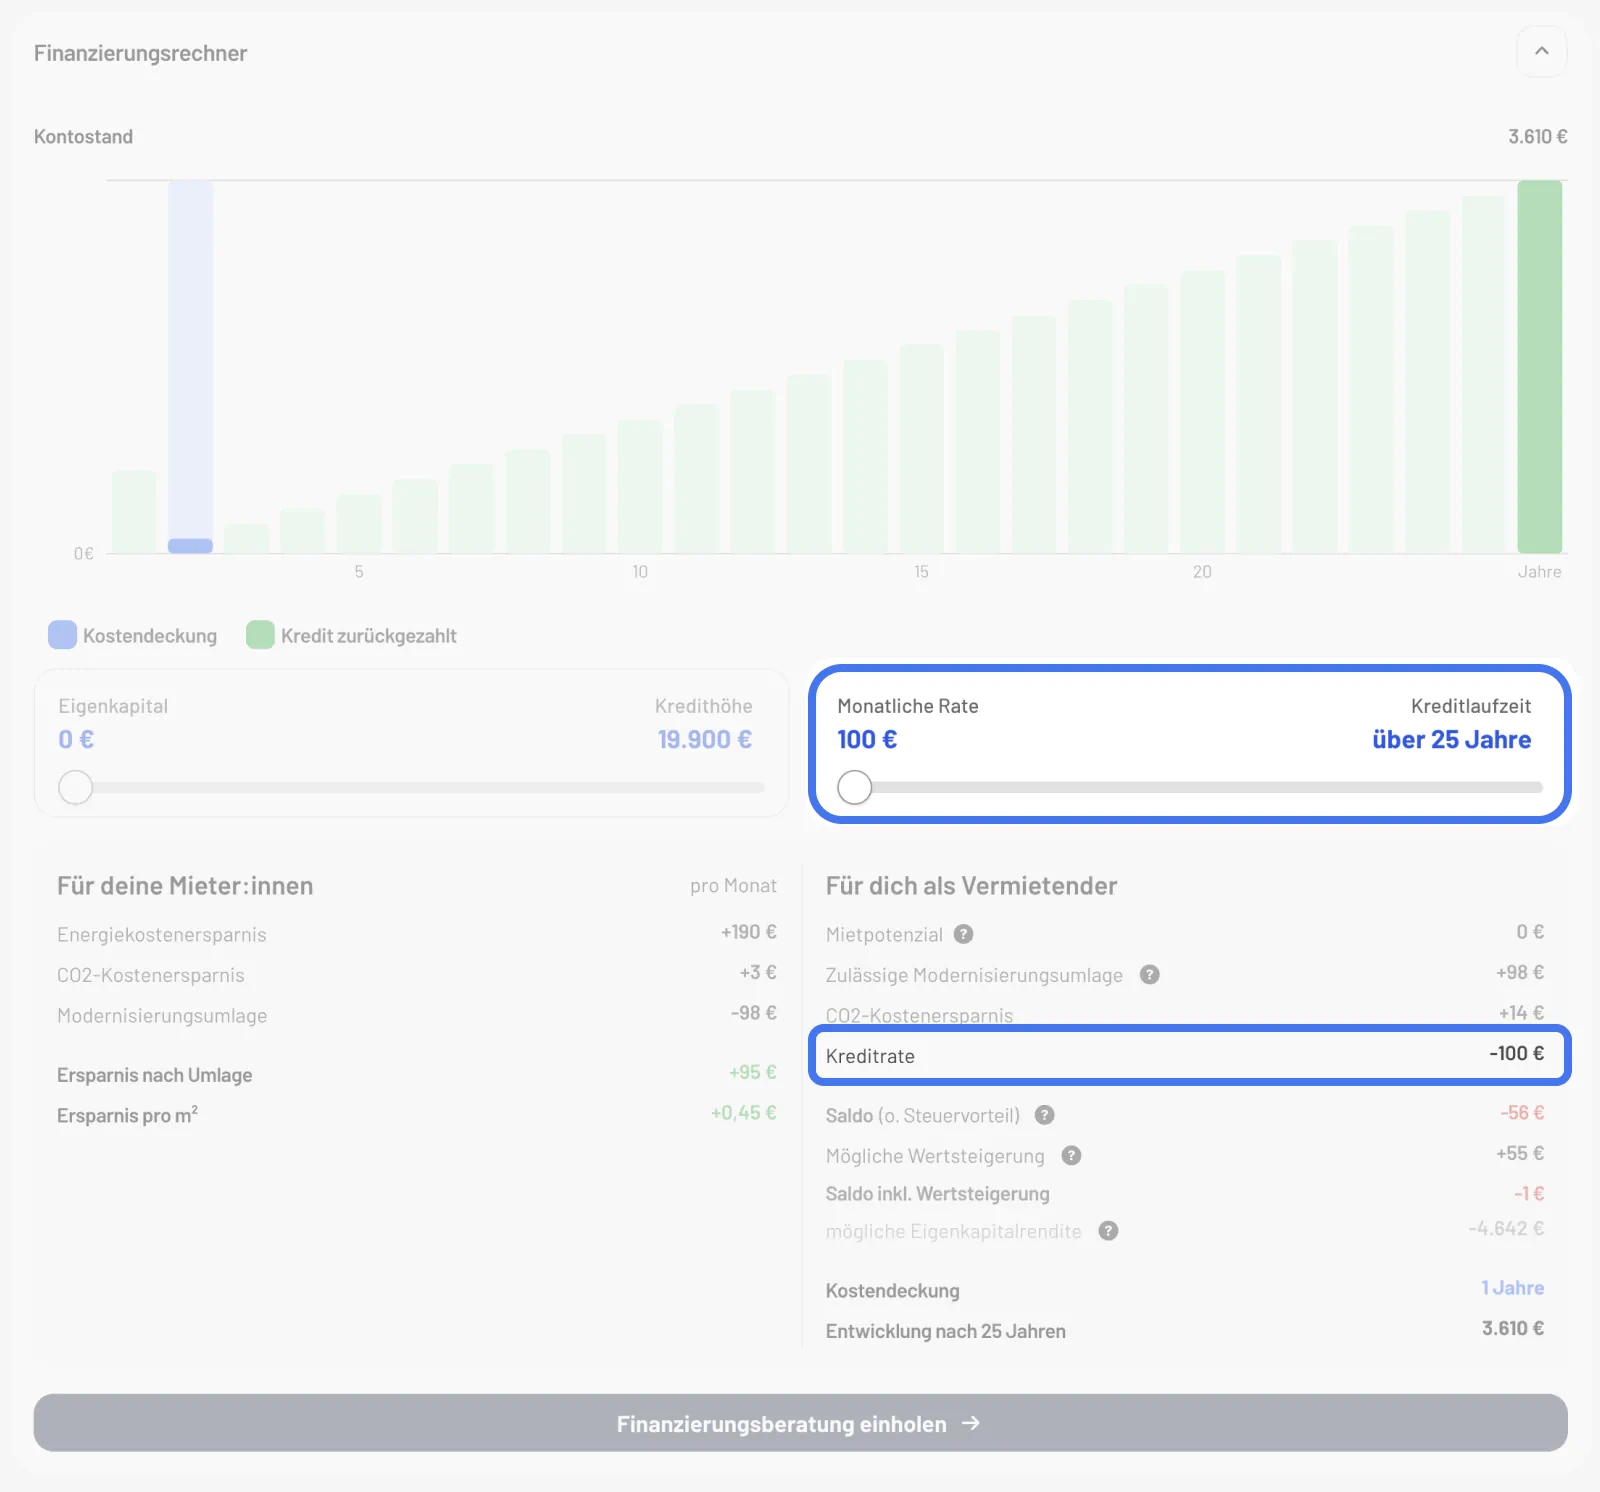Image resolution: width=1600 pixels, height=1492 pixels.
Task: Click the über 25 Jahre Kreditlaufzeit value
Action: coord(1451,740)
